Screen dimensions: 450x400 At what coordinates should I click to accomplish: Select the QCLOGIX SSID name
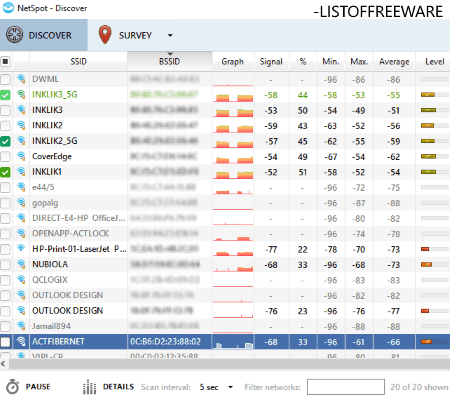click(50, 280)
